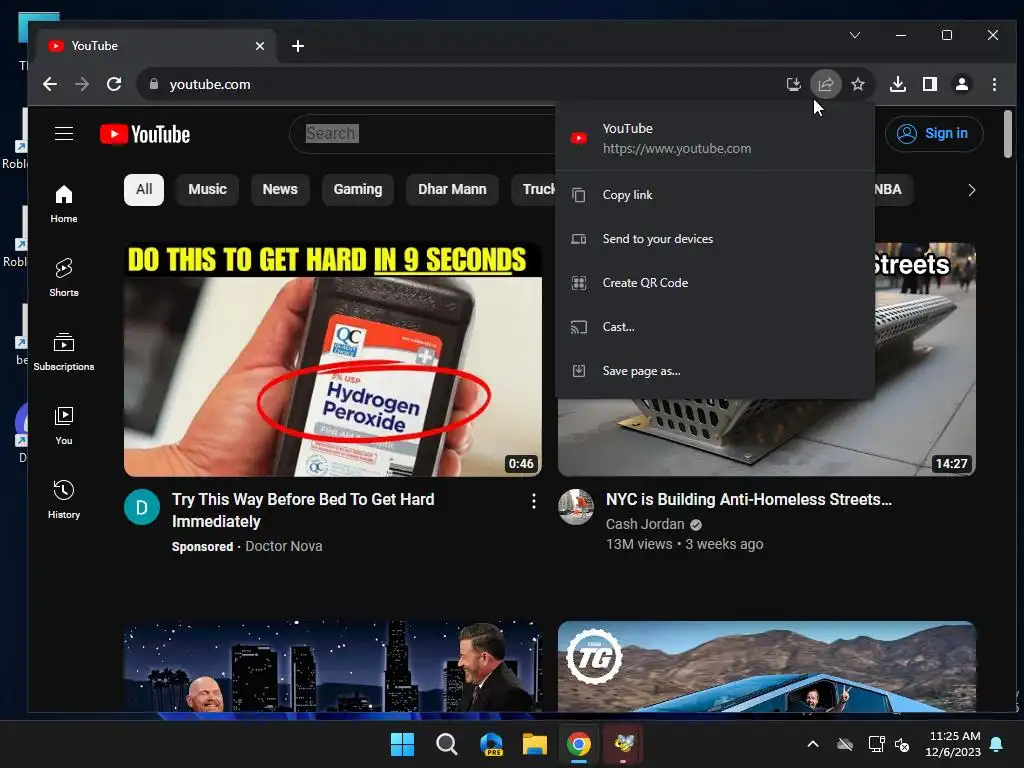Open Shorts in YouTube sidebar
The image size is (1024, 768).
point(63,278)
